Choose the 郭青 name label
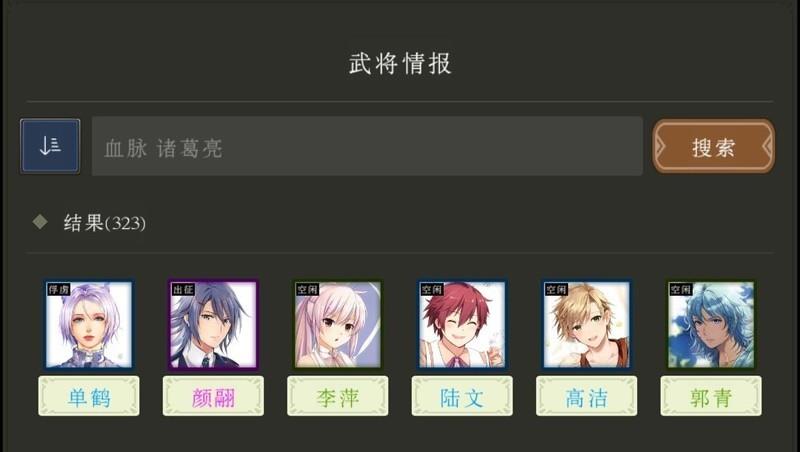800x452 pixels. pos(711,396)
